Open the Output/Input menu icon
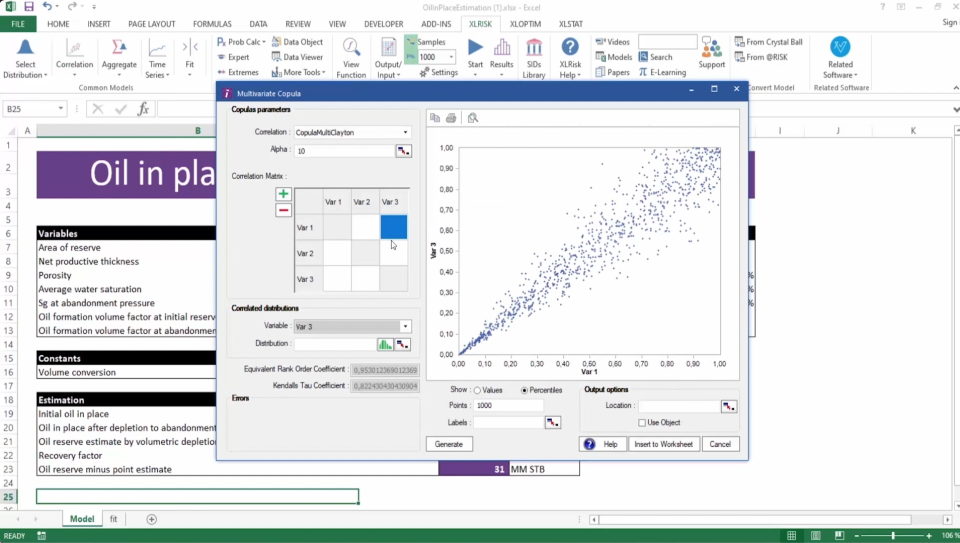The width and height of the screenshot is (960, 543). [388, 59]
